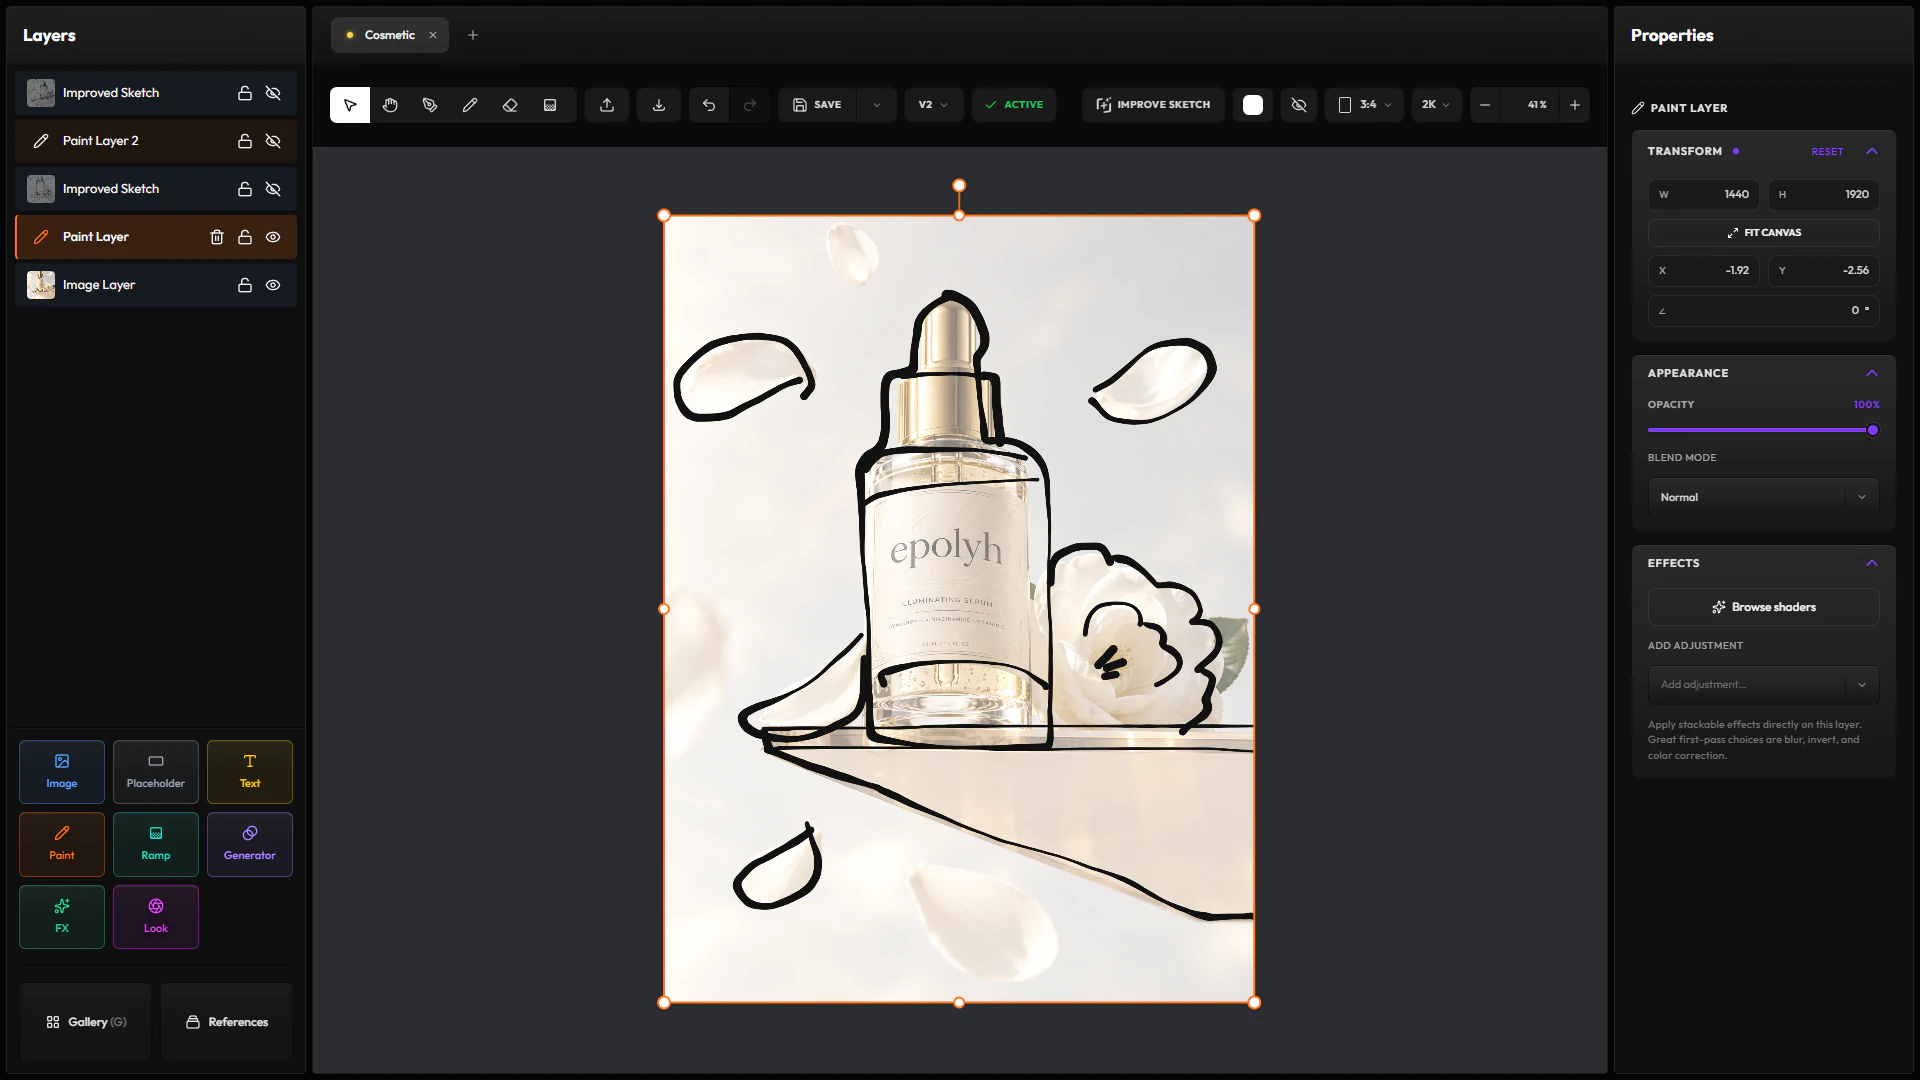Toggle the toolbar hidden-eye overlay button

(x=1299, y=105)
